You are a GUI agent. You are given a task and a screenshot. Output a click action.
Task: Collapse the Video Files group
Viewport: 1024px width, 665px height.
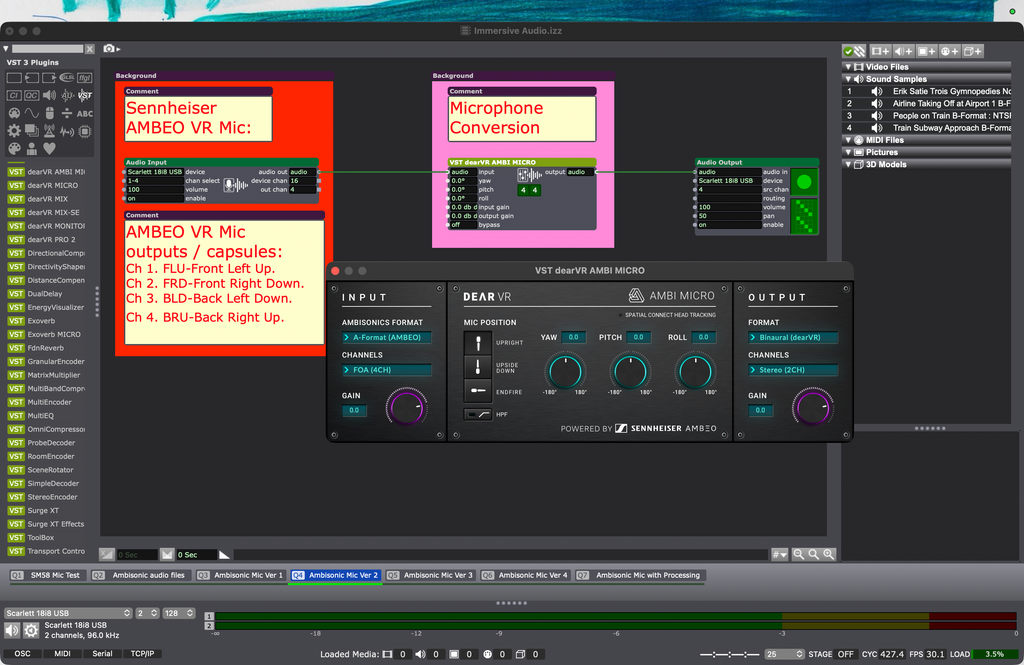[x=848, y=67]
